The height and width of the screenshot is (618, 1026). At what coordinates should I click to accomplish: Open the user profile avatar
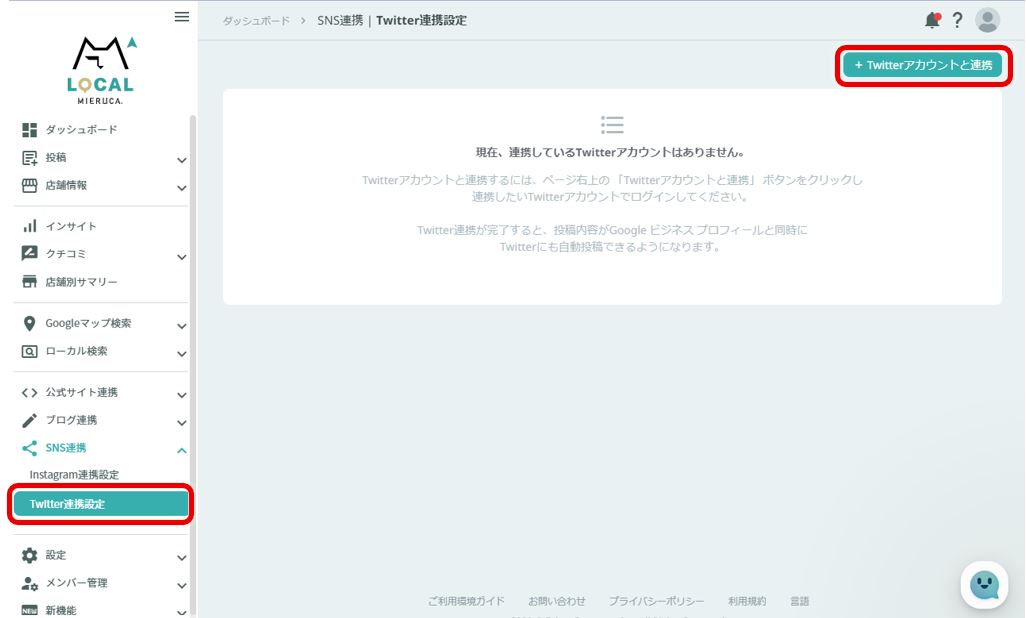pyautogui.click(x=987, y=20)
